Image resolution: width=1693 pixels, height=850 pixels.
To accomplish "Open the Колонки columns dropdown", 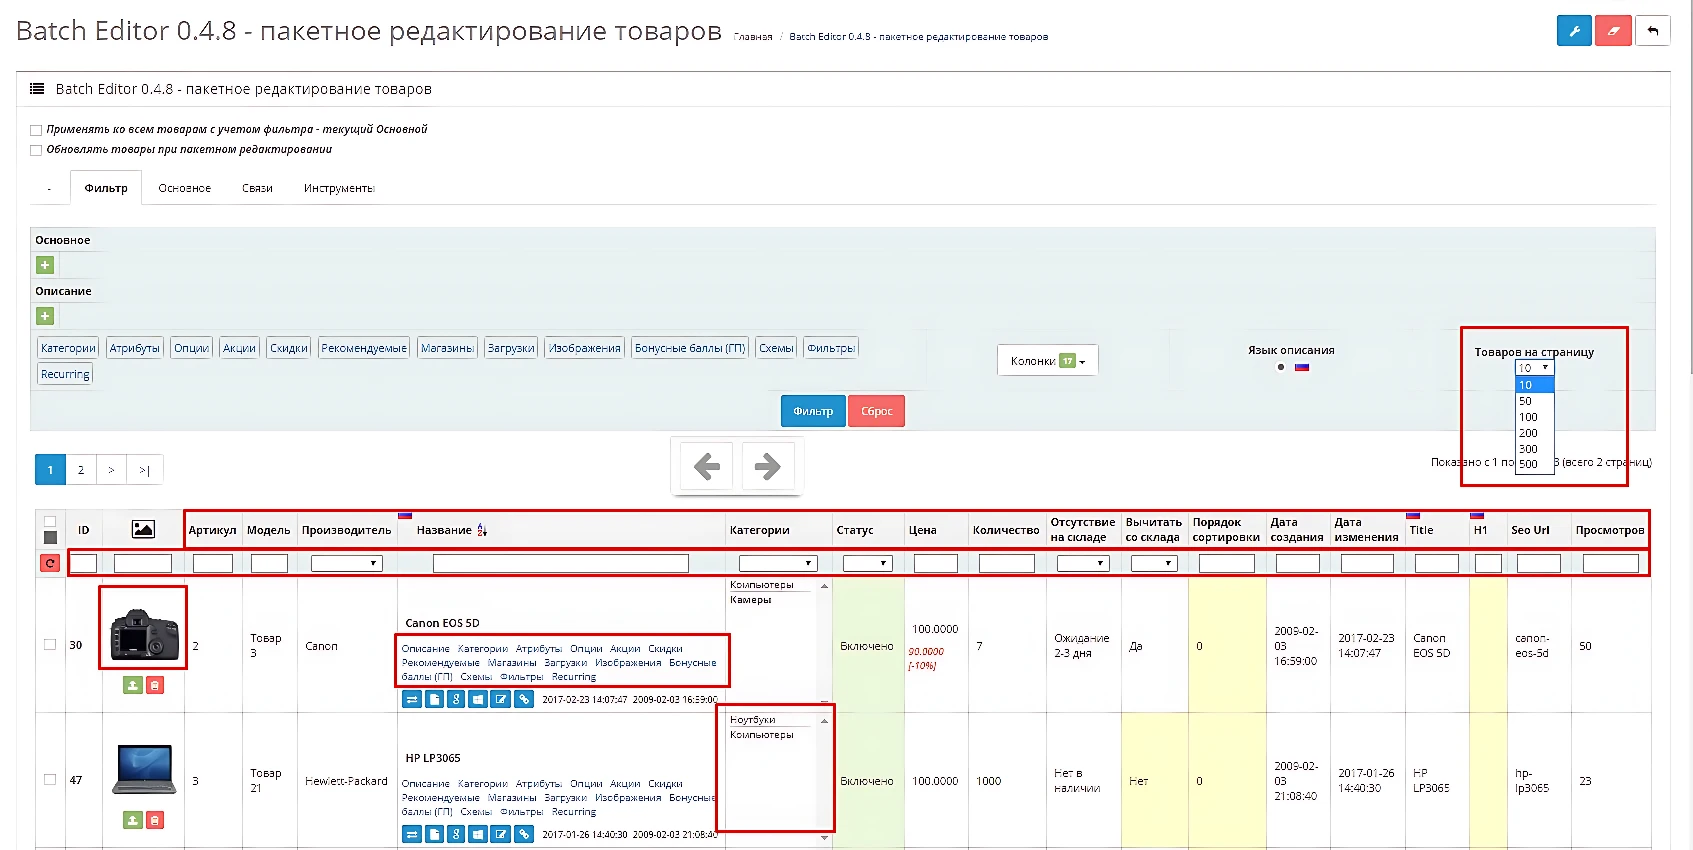I will (x=1047, y=361).
